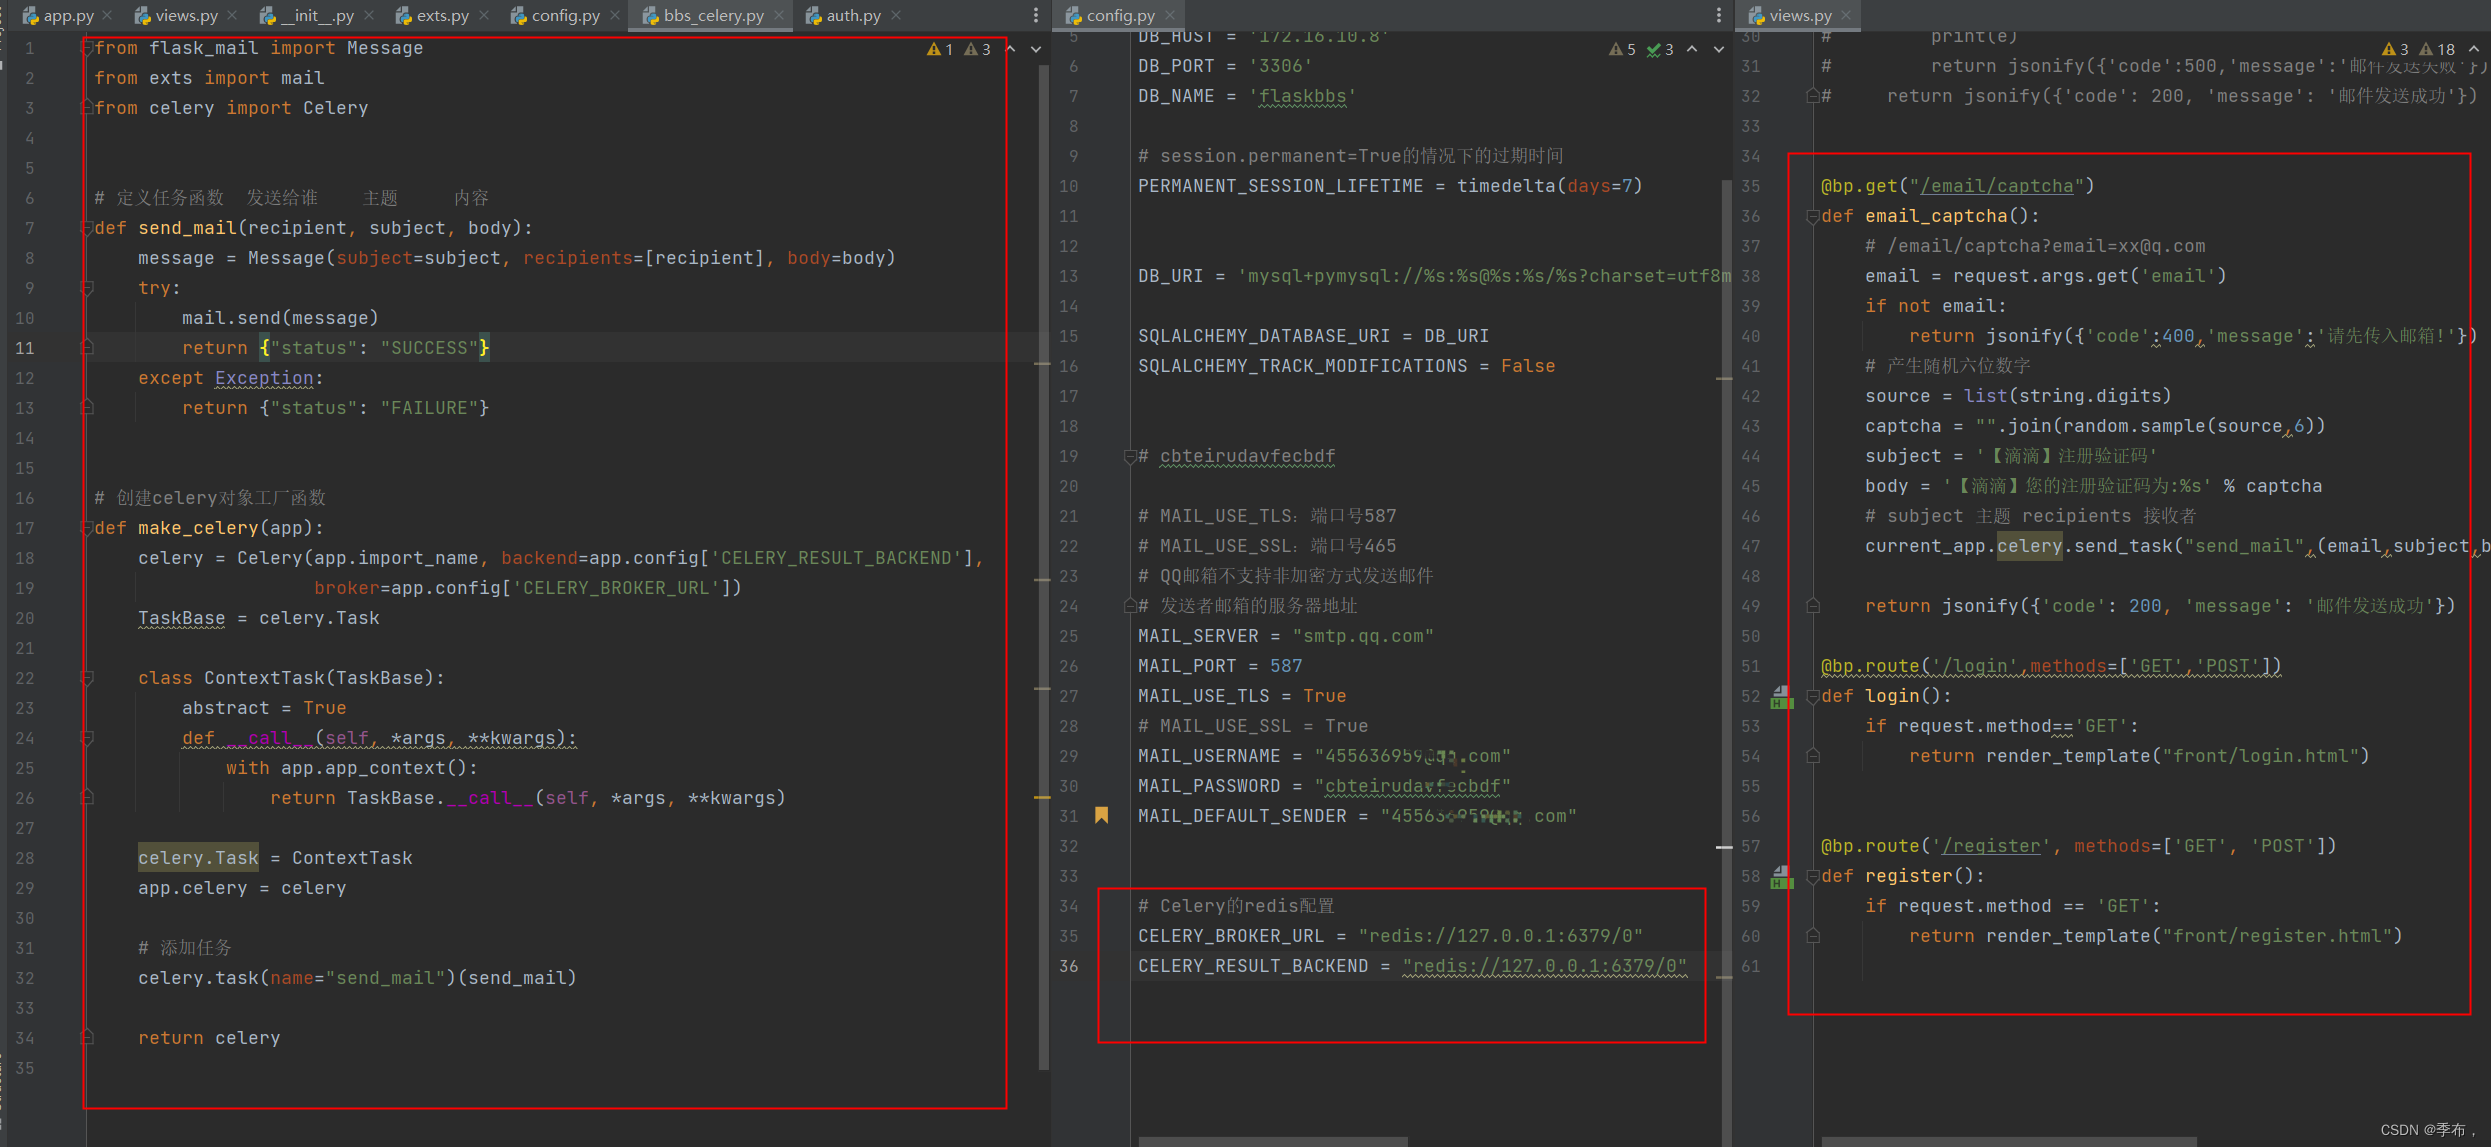Open related template icon beside def register()
Screen dimensions: 2491x1147
point(1781,877)
